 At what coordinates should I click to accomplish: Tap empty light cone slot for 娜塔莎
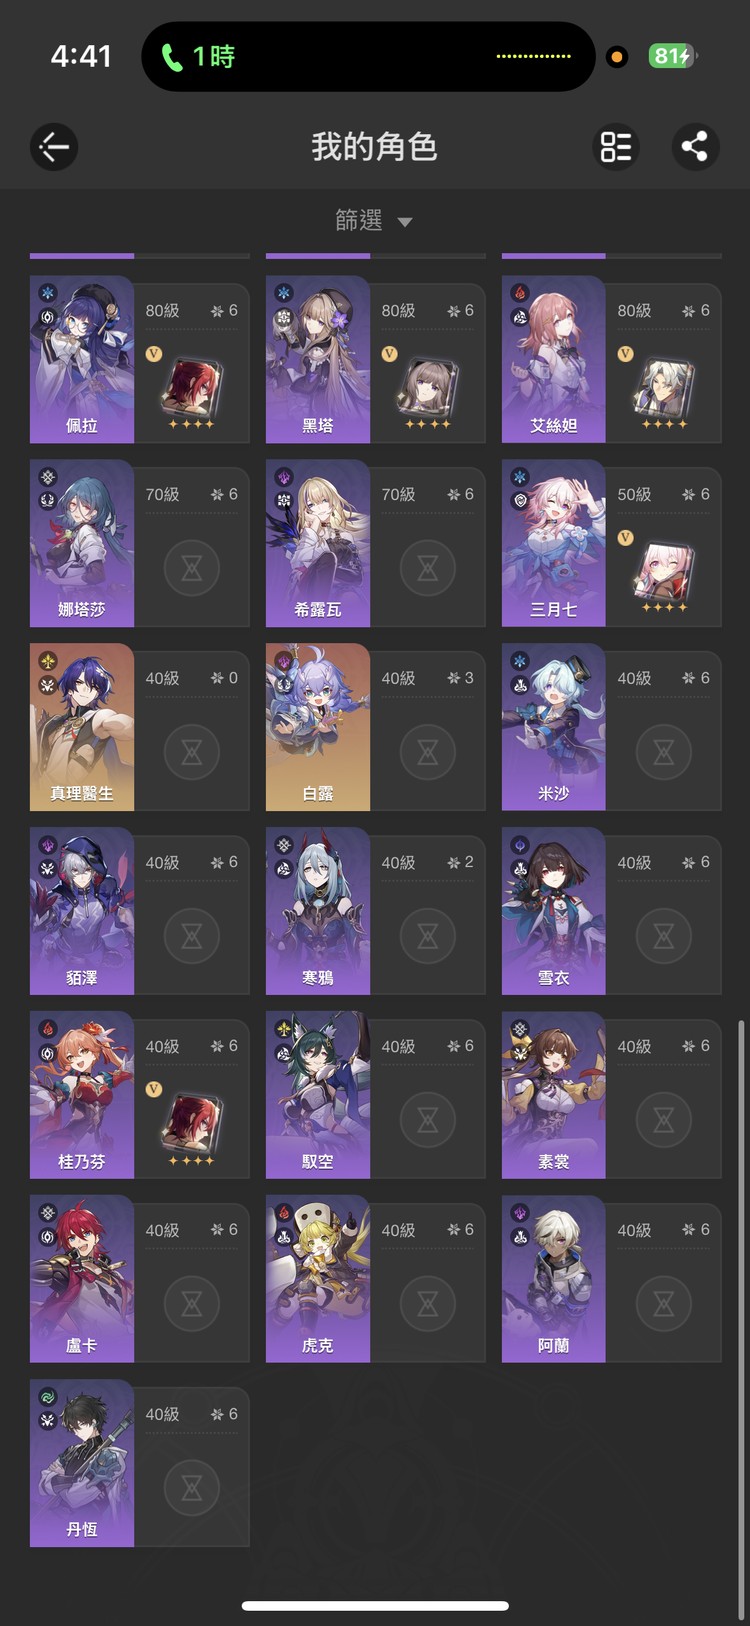191,568
